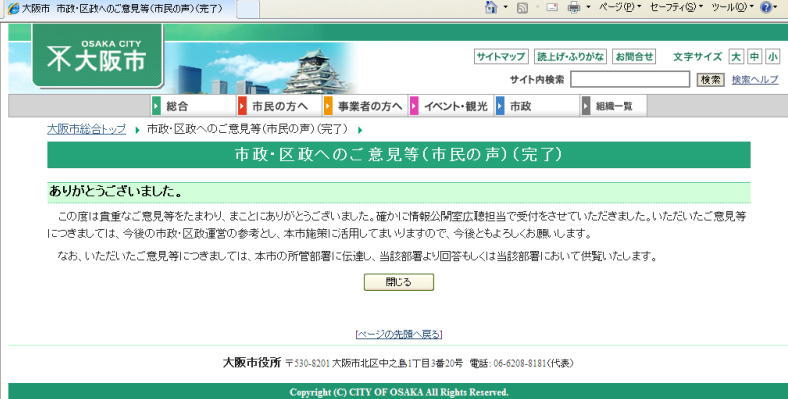This screenshot has width=788, height=399.
Task: Open the ツール(O) menu
Action: point(732,7)
